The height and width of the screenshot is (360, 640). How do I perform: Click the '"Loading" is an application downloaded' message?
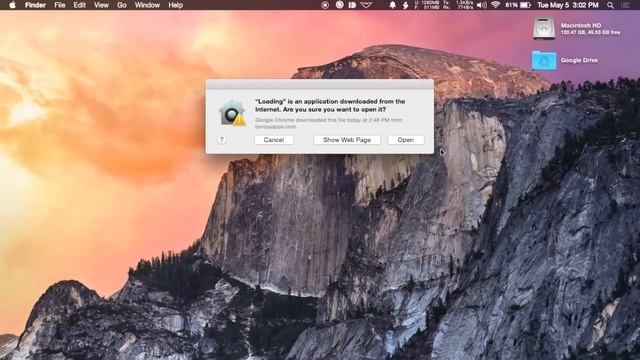coord(330,105)
